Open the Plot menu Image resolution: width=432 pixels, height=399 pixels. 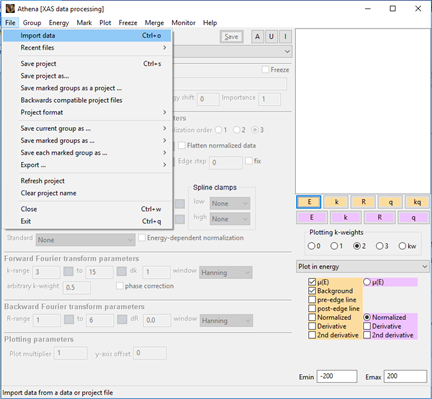pyautogui.click(x=105, y=23)
